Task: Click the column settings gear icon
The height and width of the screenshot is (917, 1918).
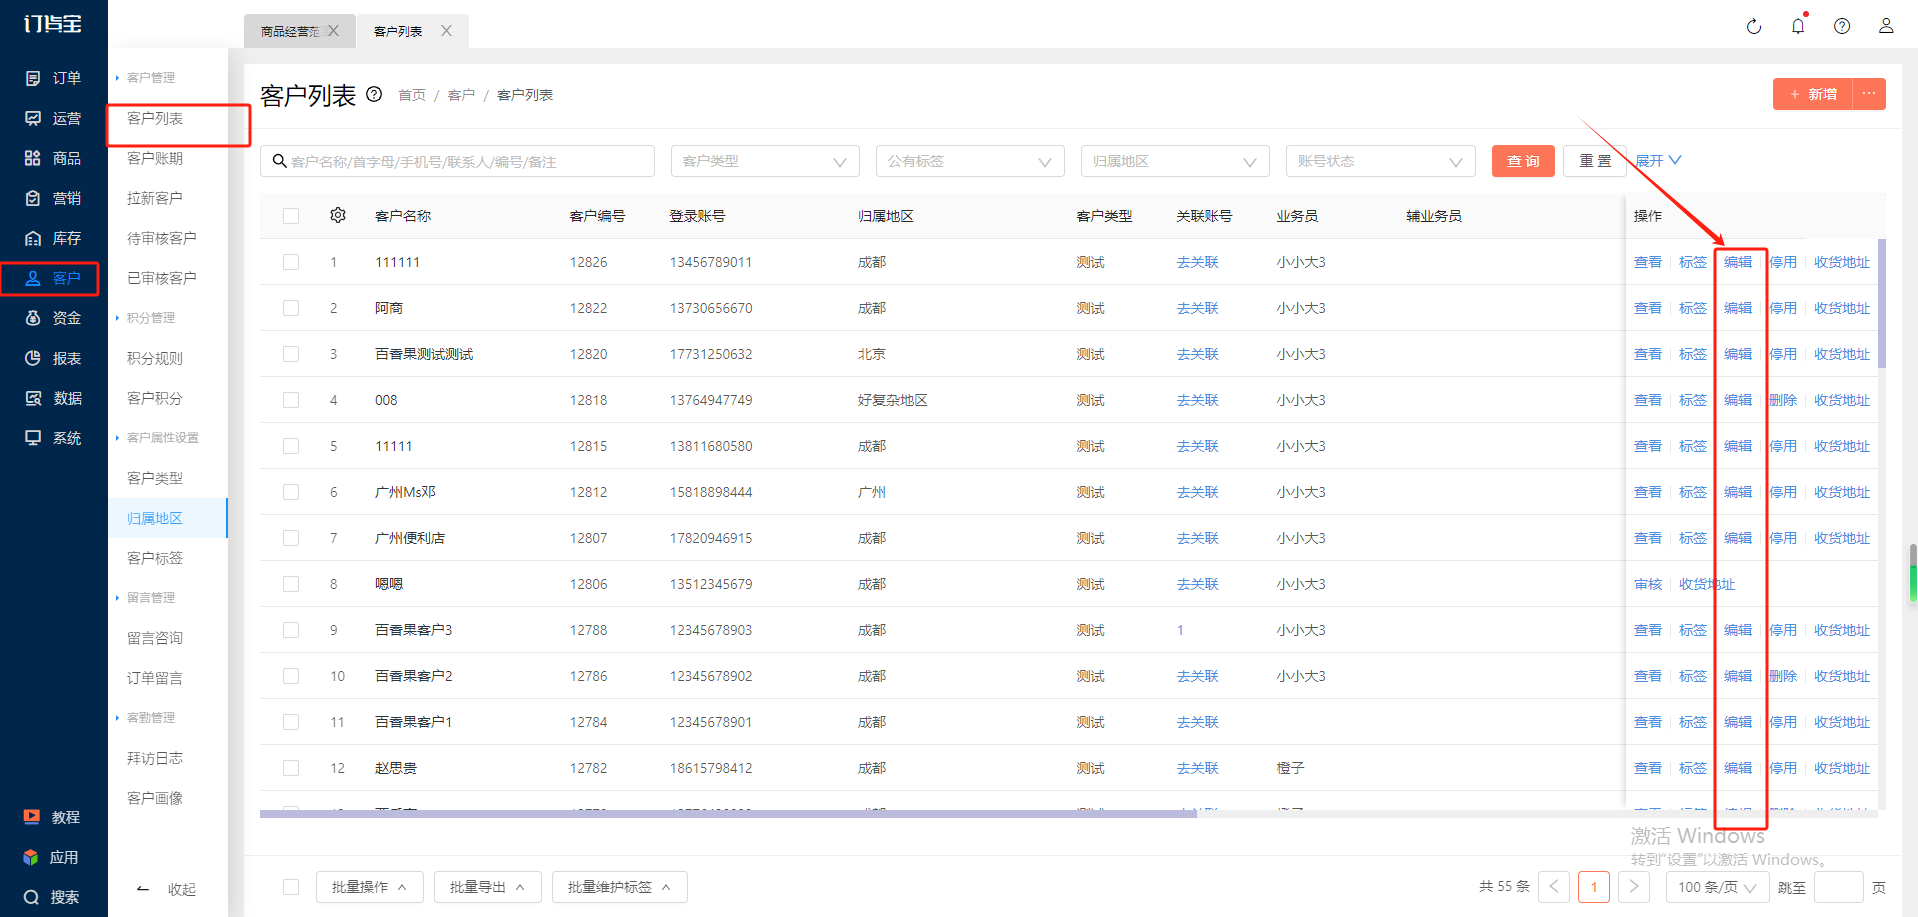Action: click(338, 216)
